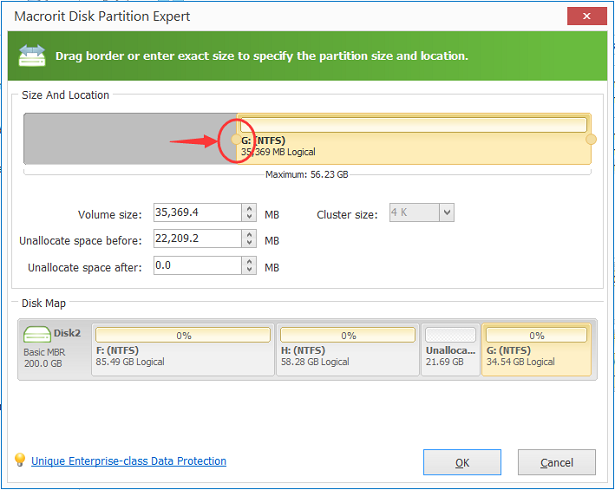Click the OK button

[x=462, y=462]
